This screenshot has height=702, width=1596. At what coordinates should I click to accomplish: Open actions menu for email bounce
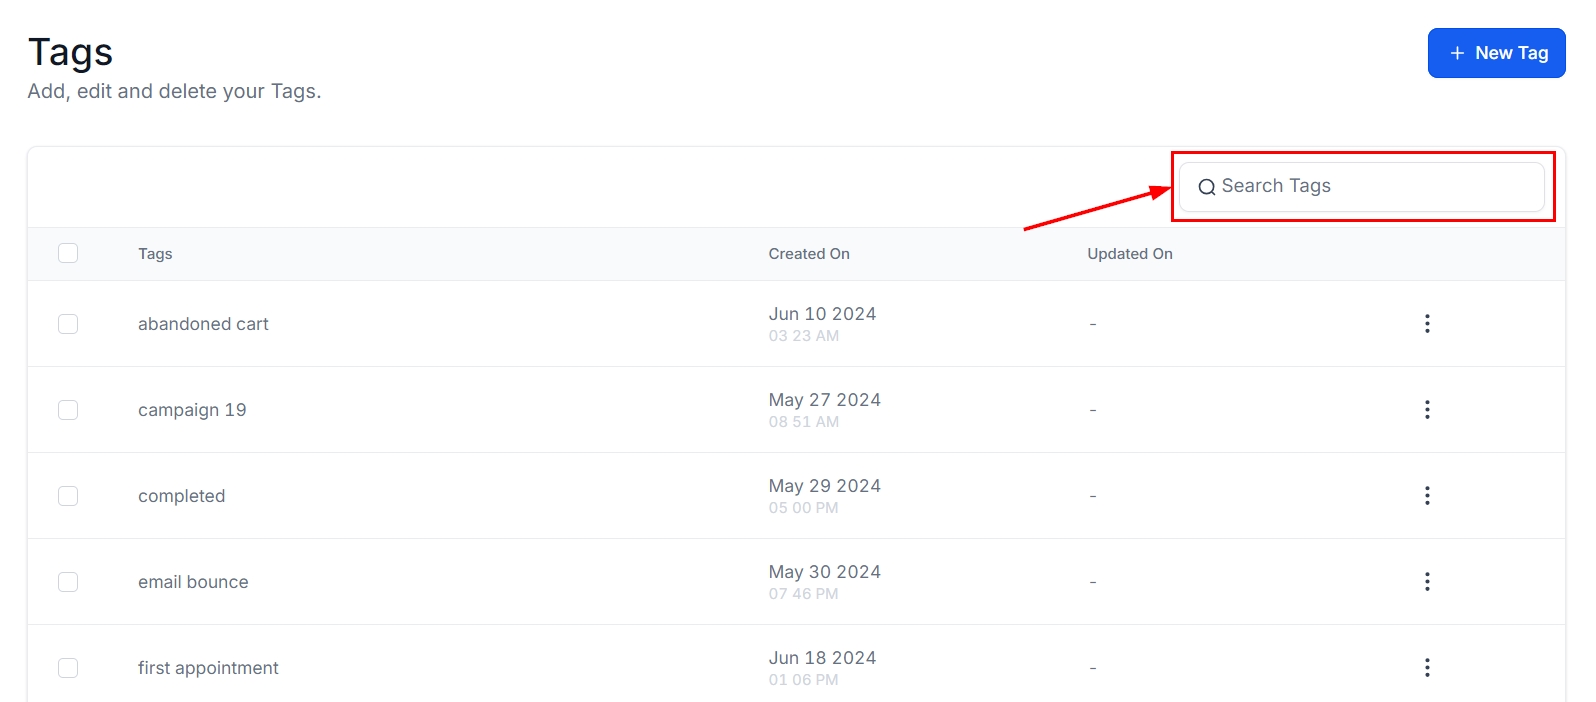click(x=1427, y=582)
